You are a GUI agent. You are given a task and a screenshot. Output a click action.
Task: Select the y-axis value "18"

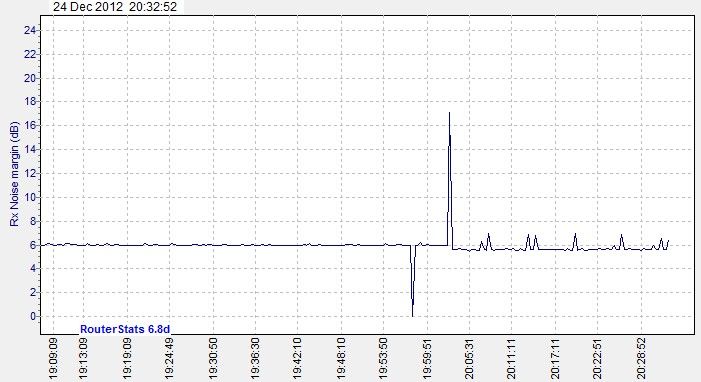click(x=30, y=102)
